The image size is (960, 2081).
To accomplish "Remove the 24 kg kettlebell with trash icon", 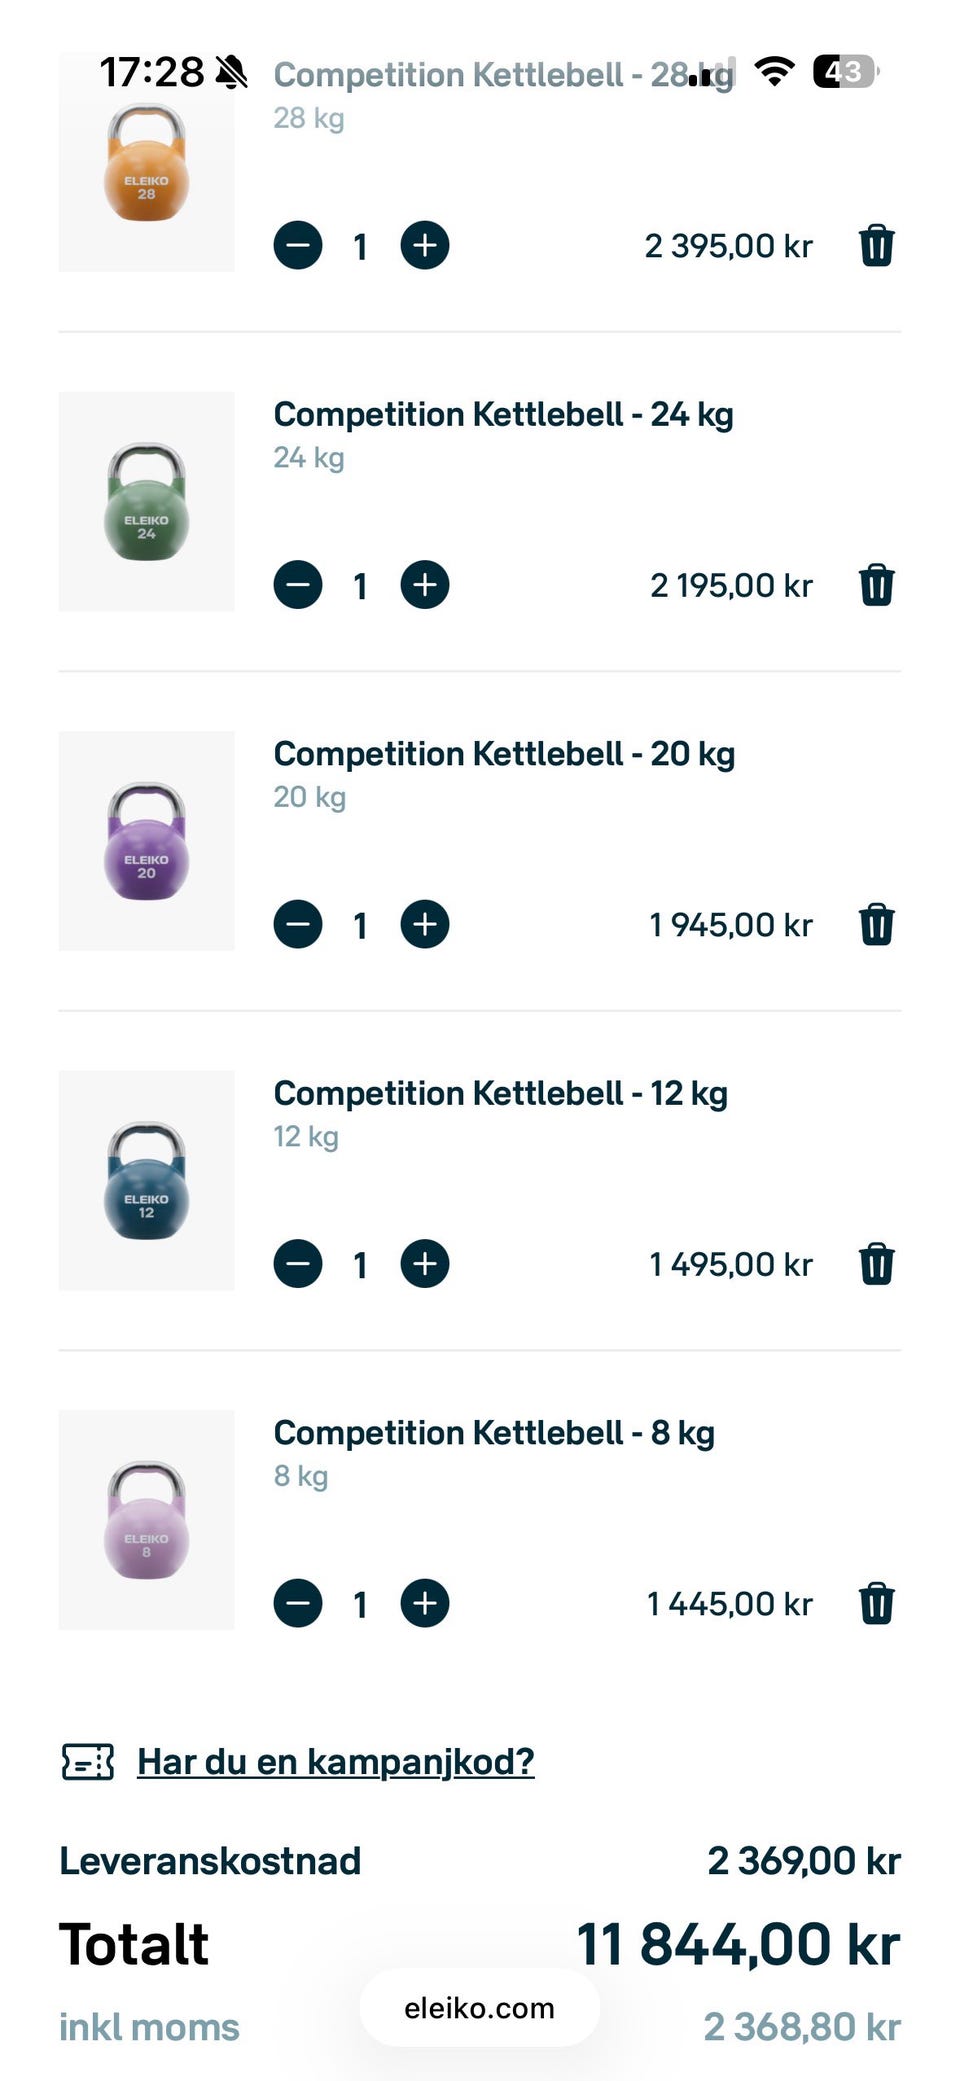I will pyautogui.click(x=876, y=585).
